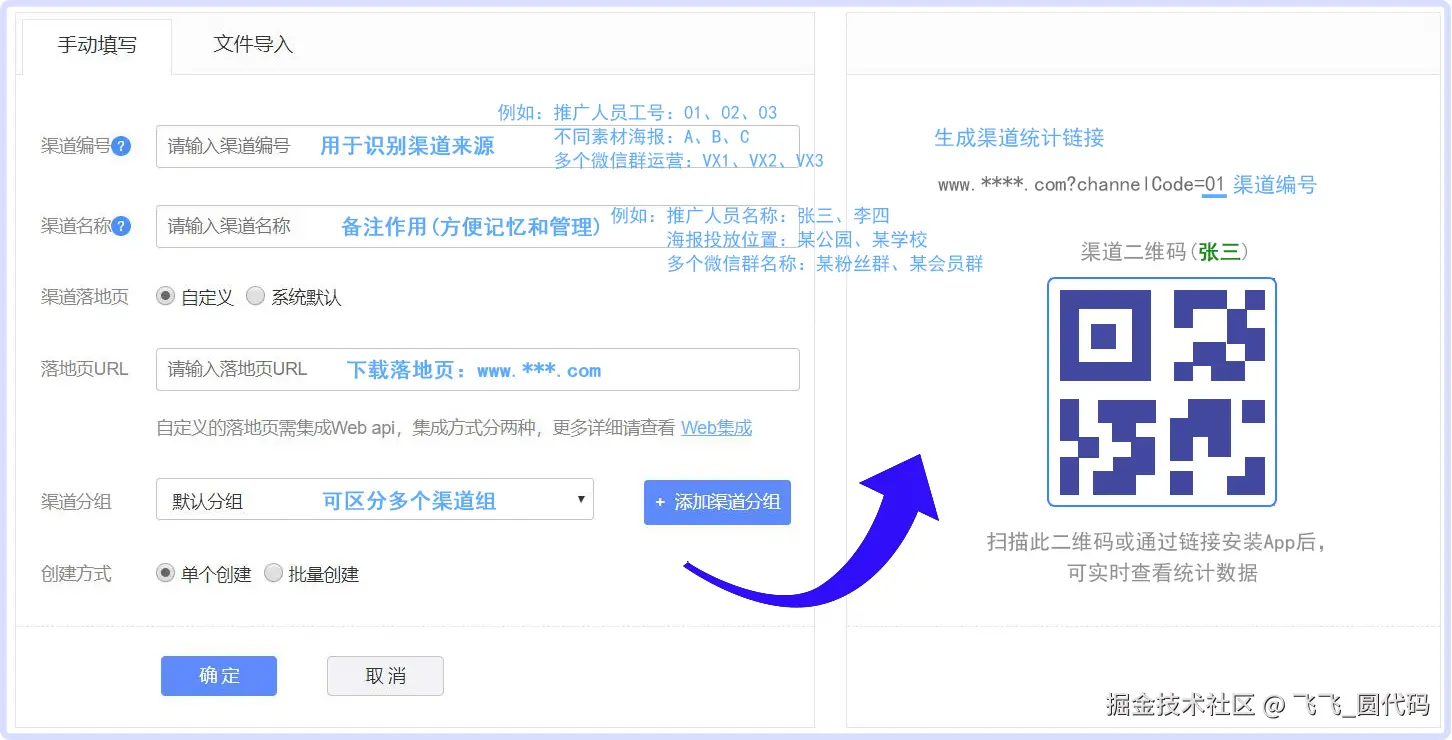
Task: Click the 渠道二维码 heading text
Action: (x=1164, y=251)
